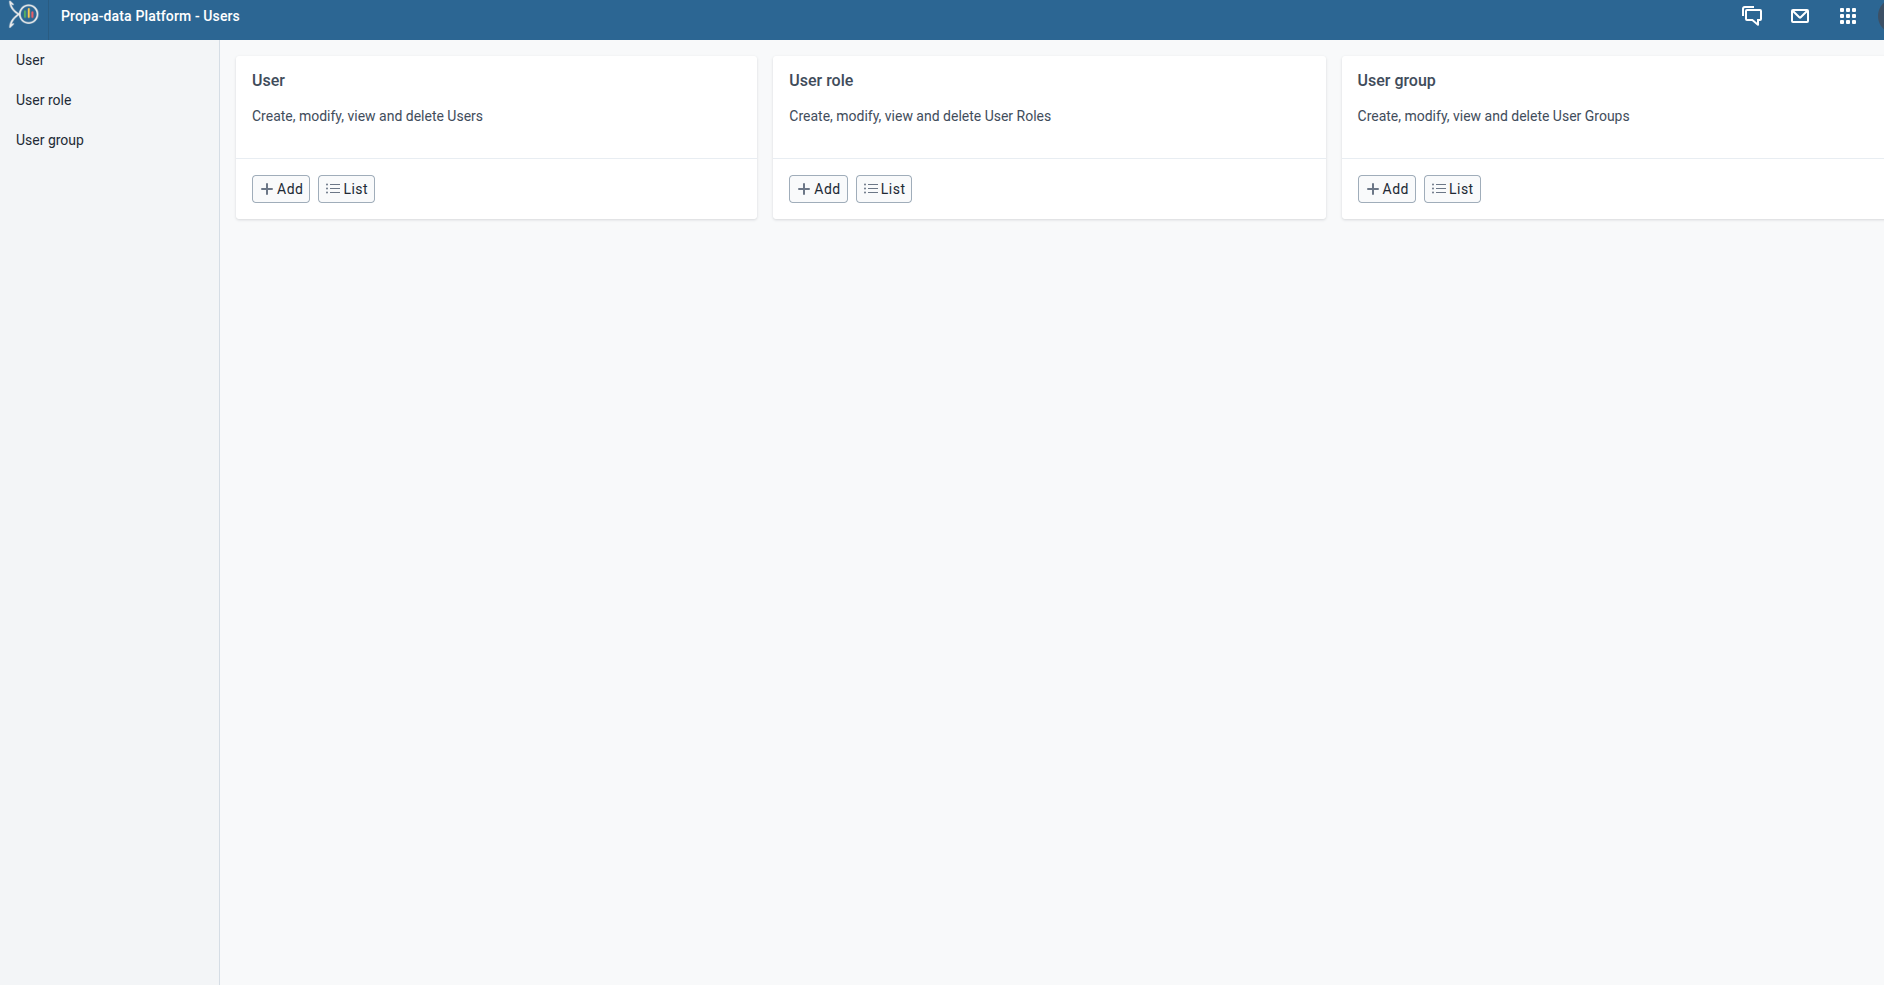Select User group in the sidebar
The image size is (1884, 985).
49,139
